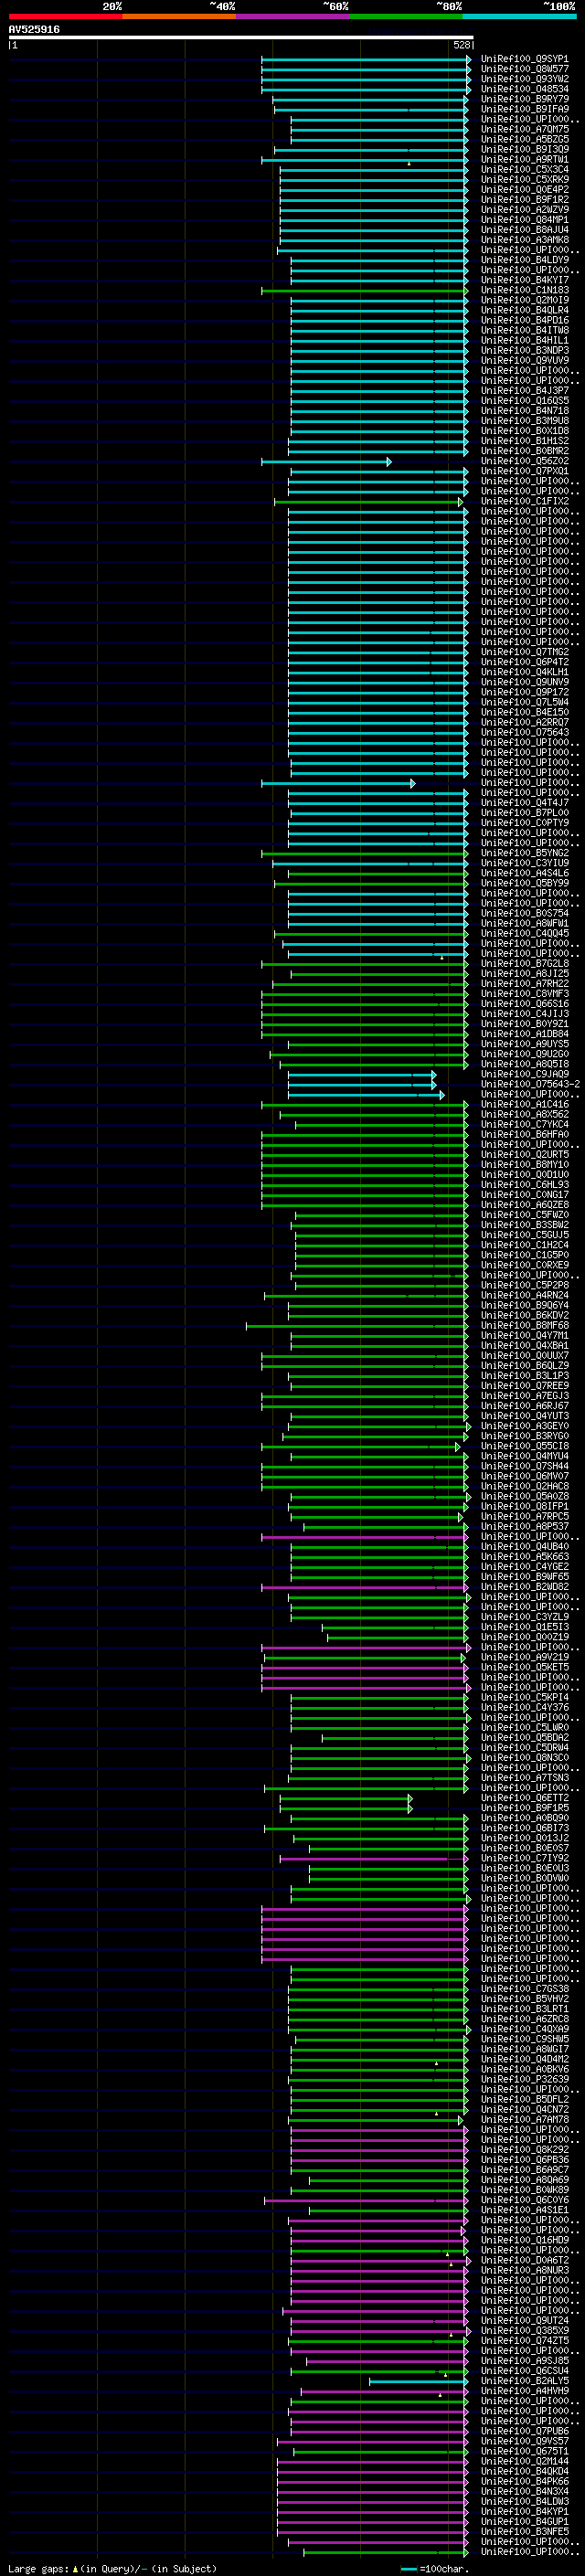
Task: Select label UniRef100_Q9VUV9
Action: tap(524, 360)
